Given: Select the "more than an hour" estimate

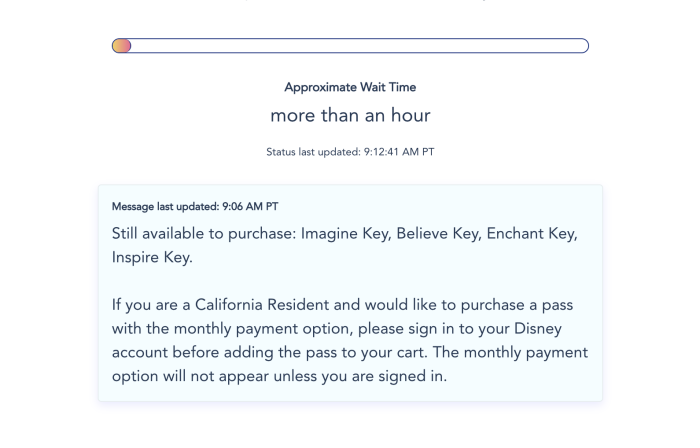Looking at the screenshot, I should (x=350, y=115).
